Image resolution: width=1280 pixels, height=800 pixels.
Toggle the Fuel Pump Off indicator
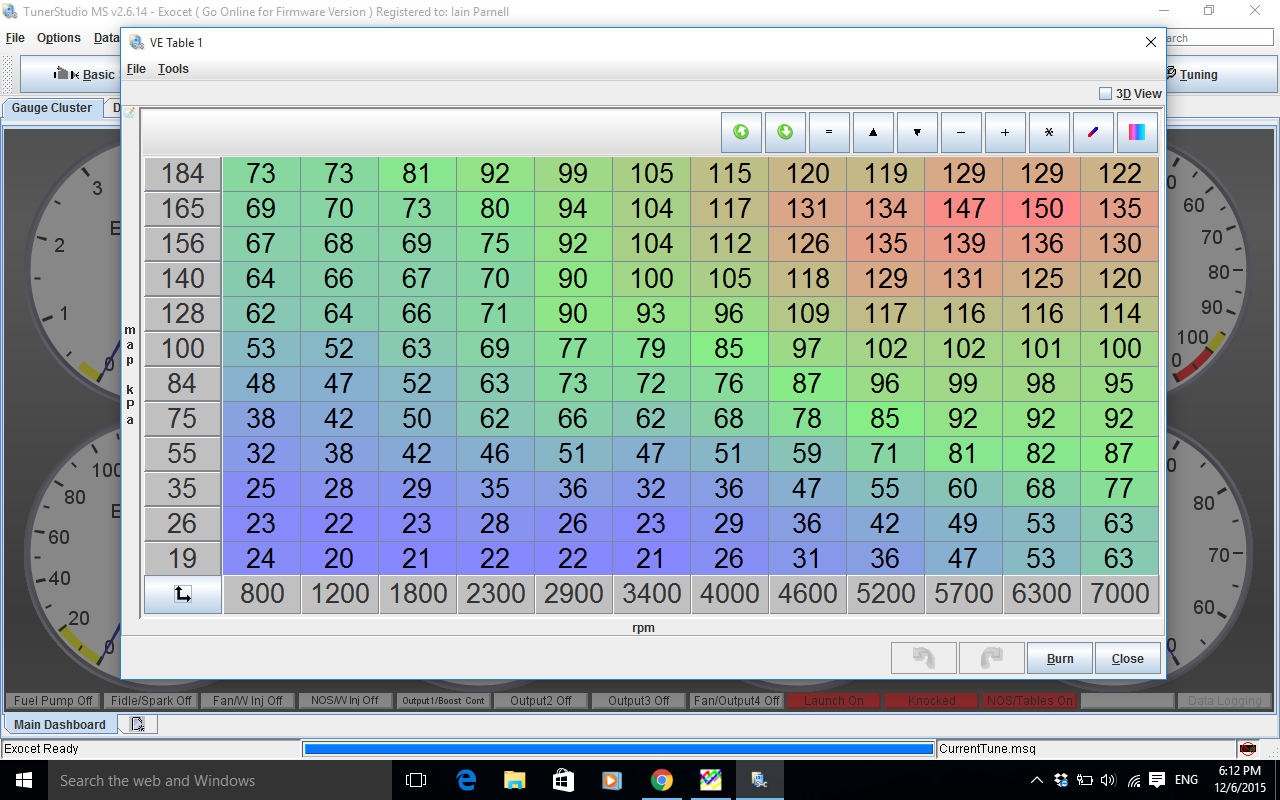pyautogui.click(x=53, y=701)
